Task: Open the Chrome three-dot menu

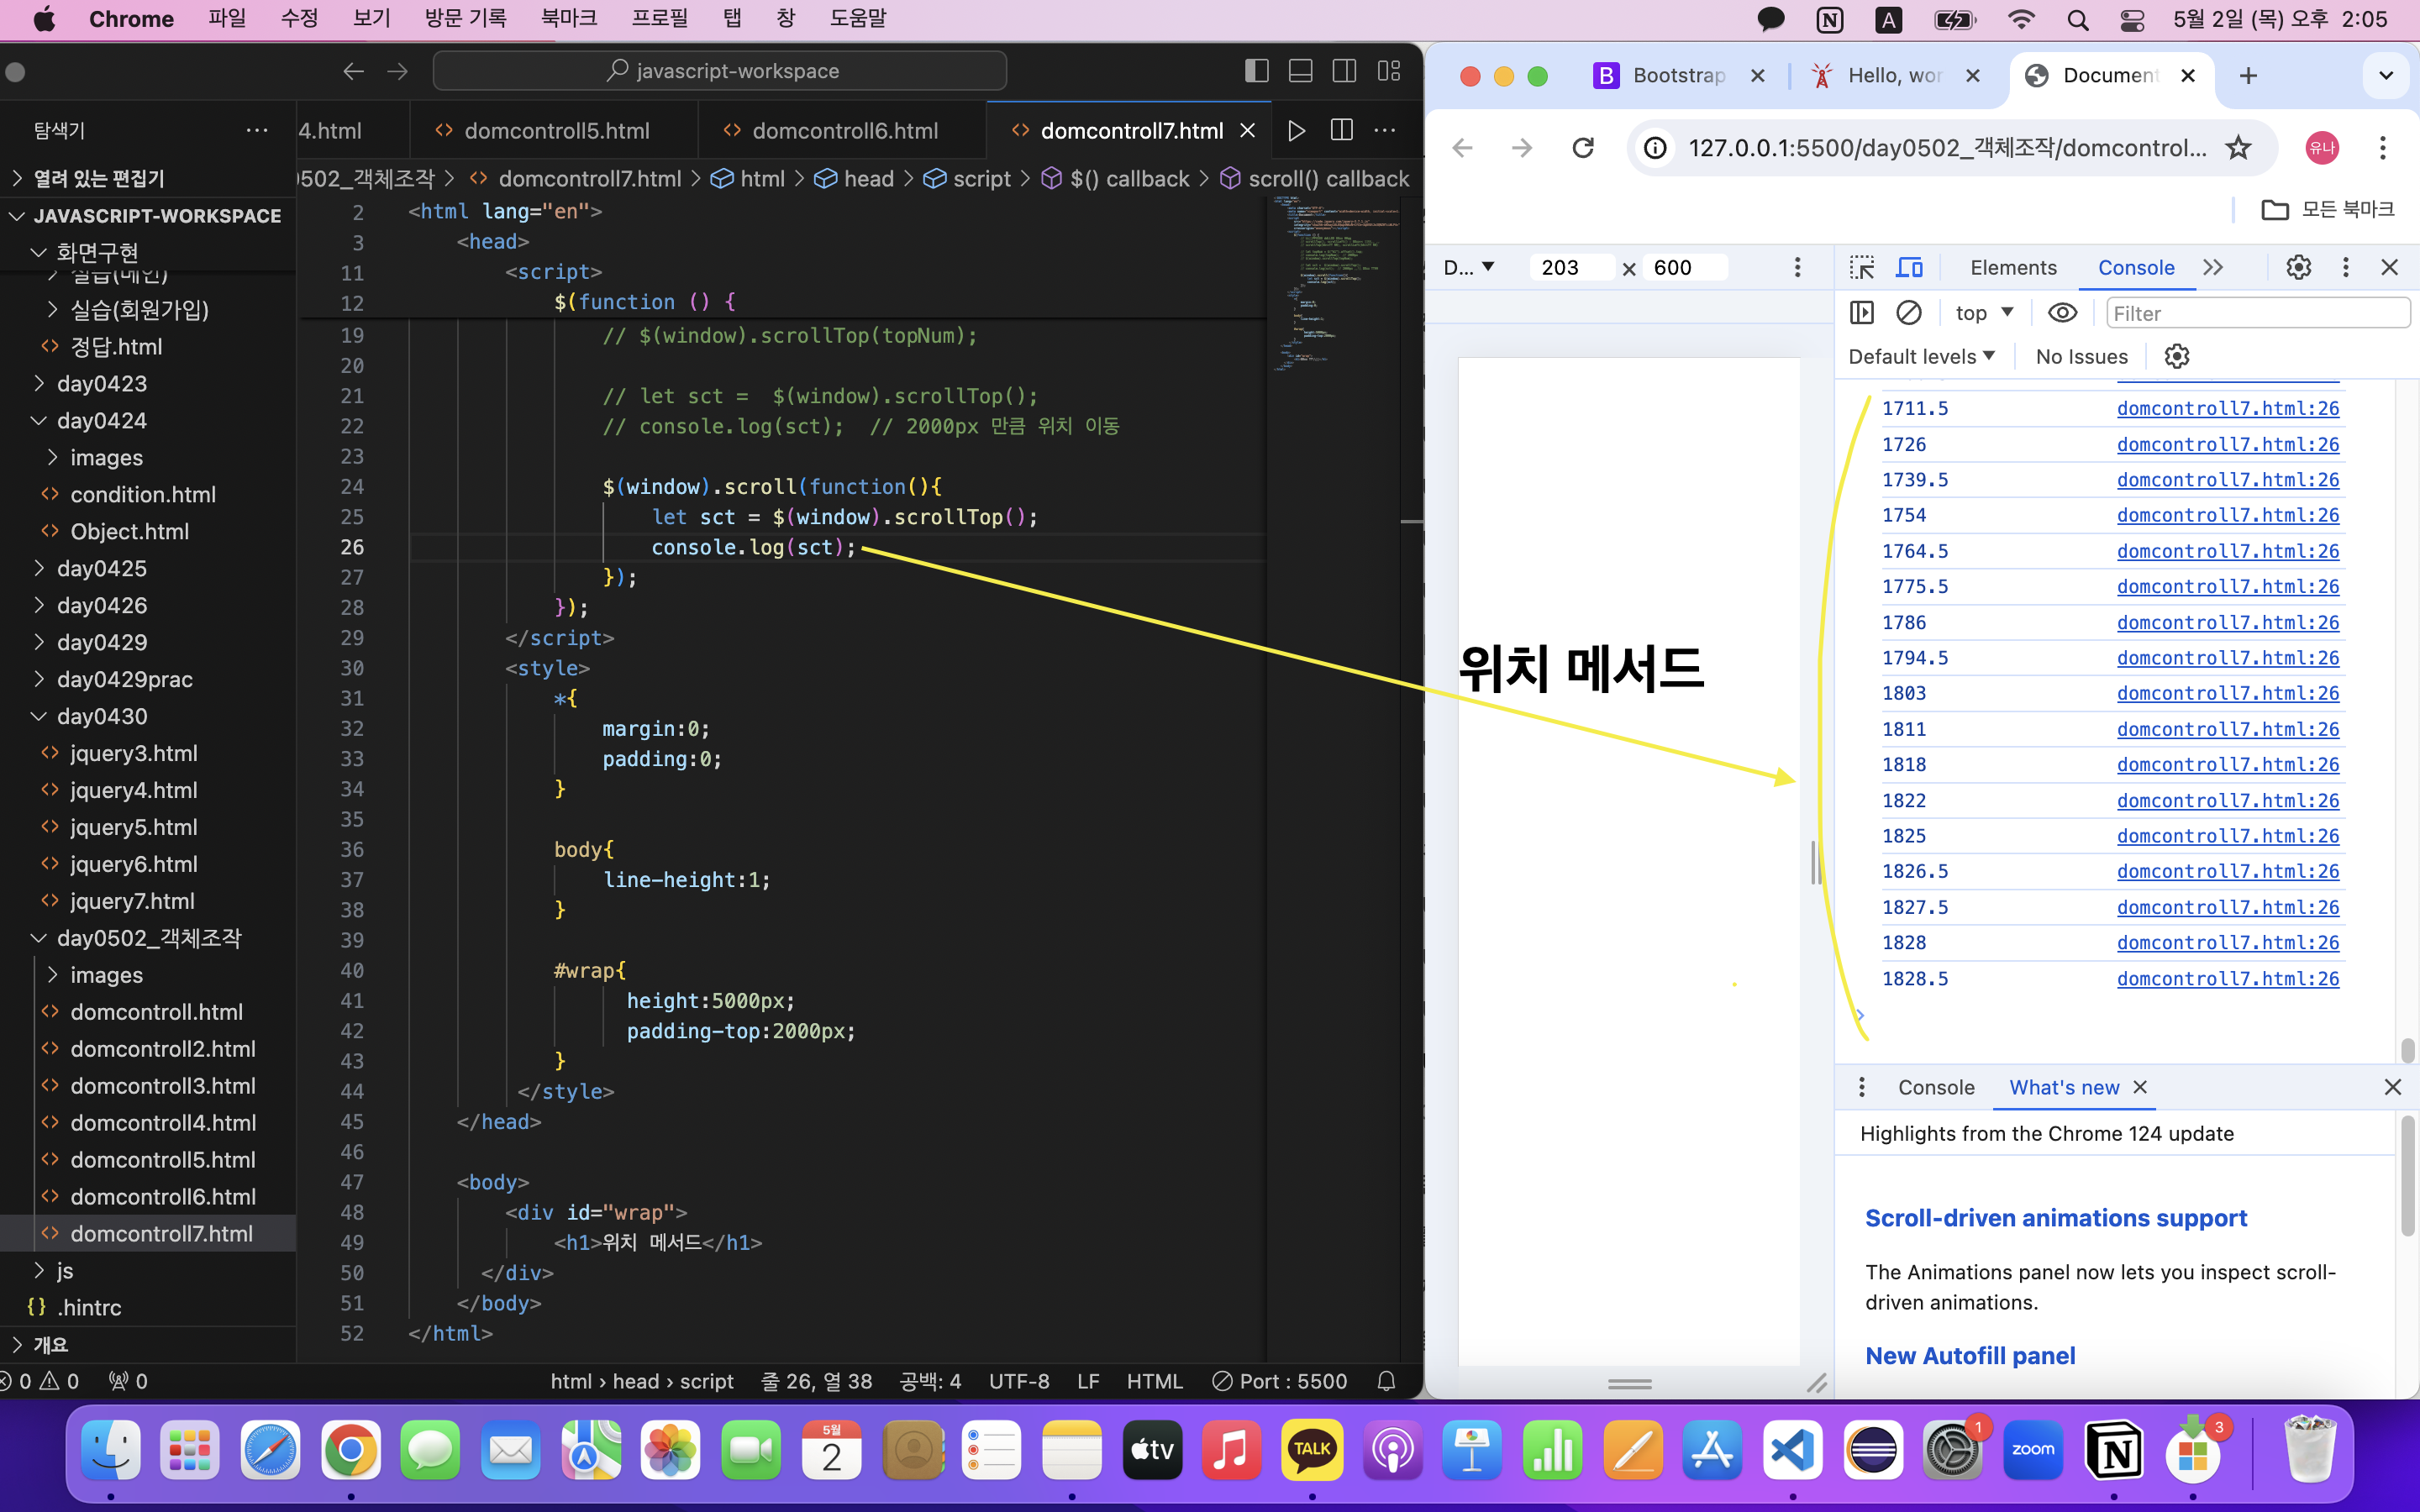Action: coord(2383,148)
